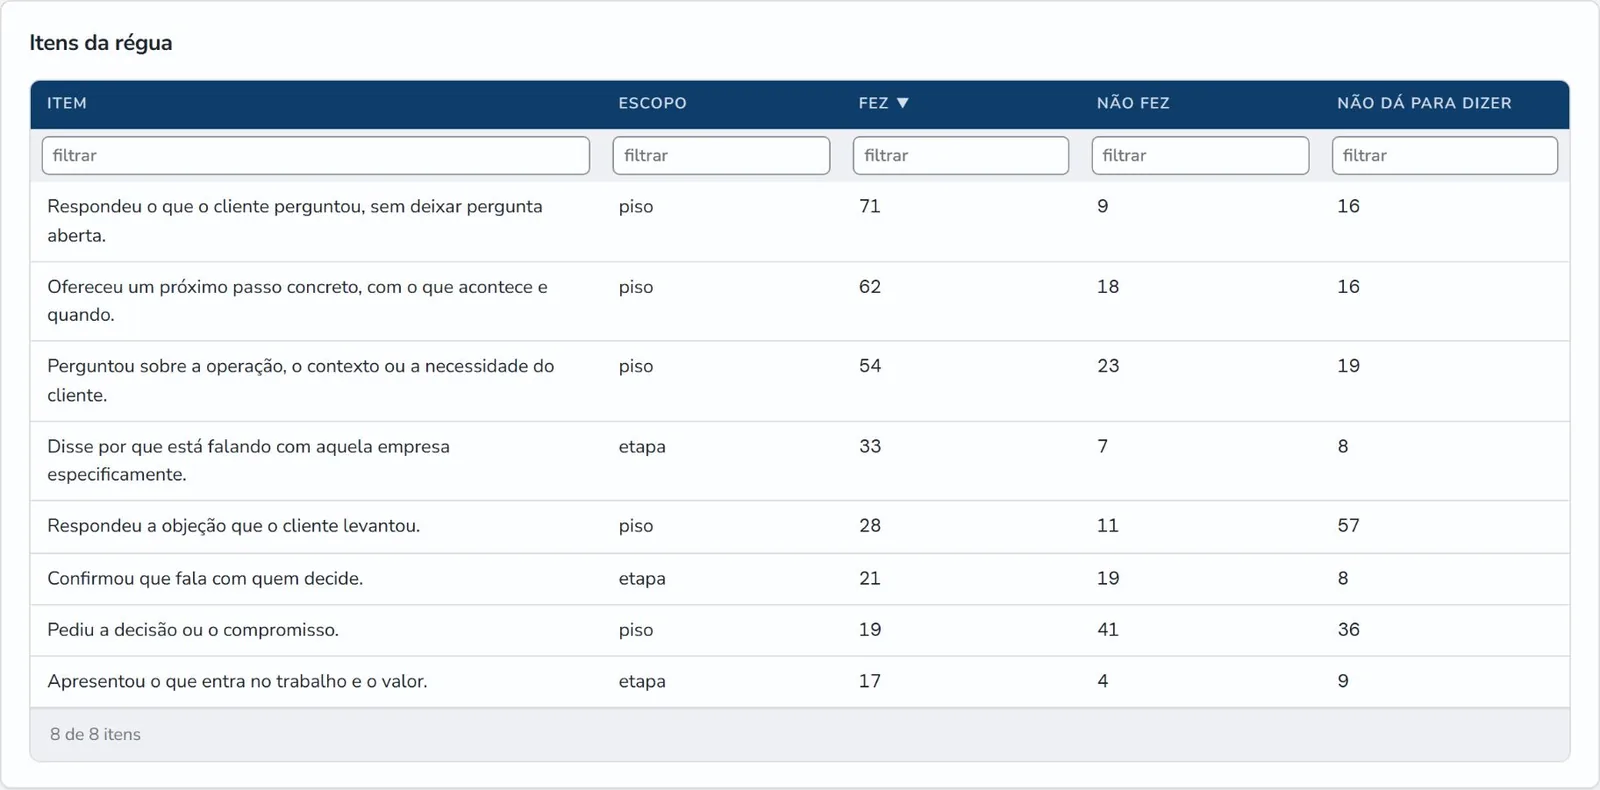Click the '8 de 8 itens' footer count
This screenshot has width=1600, height=790.
[x=95, y=734]
